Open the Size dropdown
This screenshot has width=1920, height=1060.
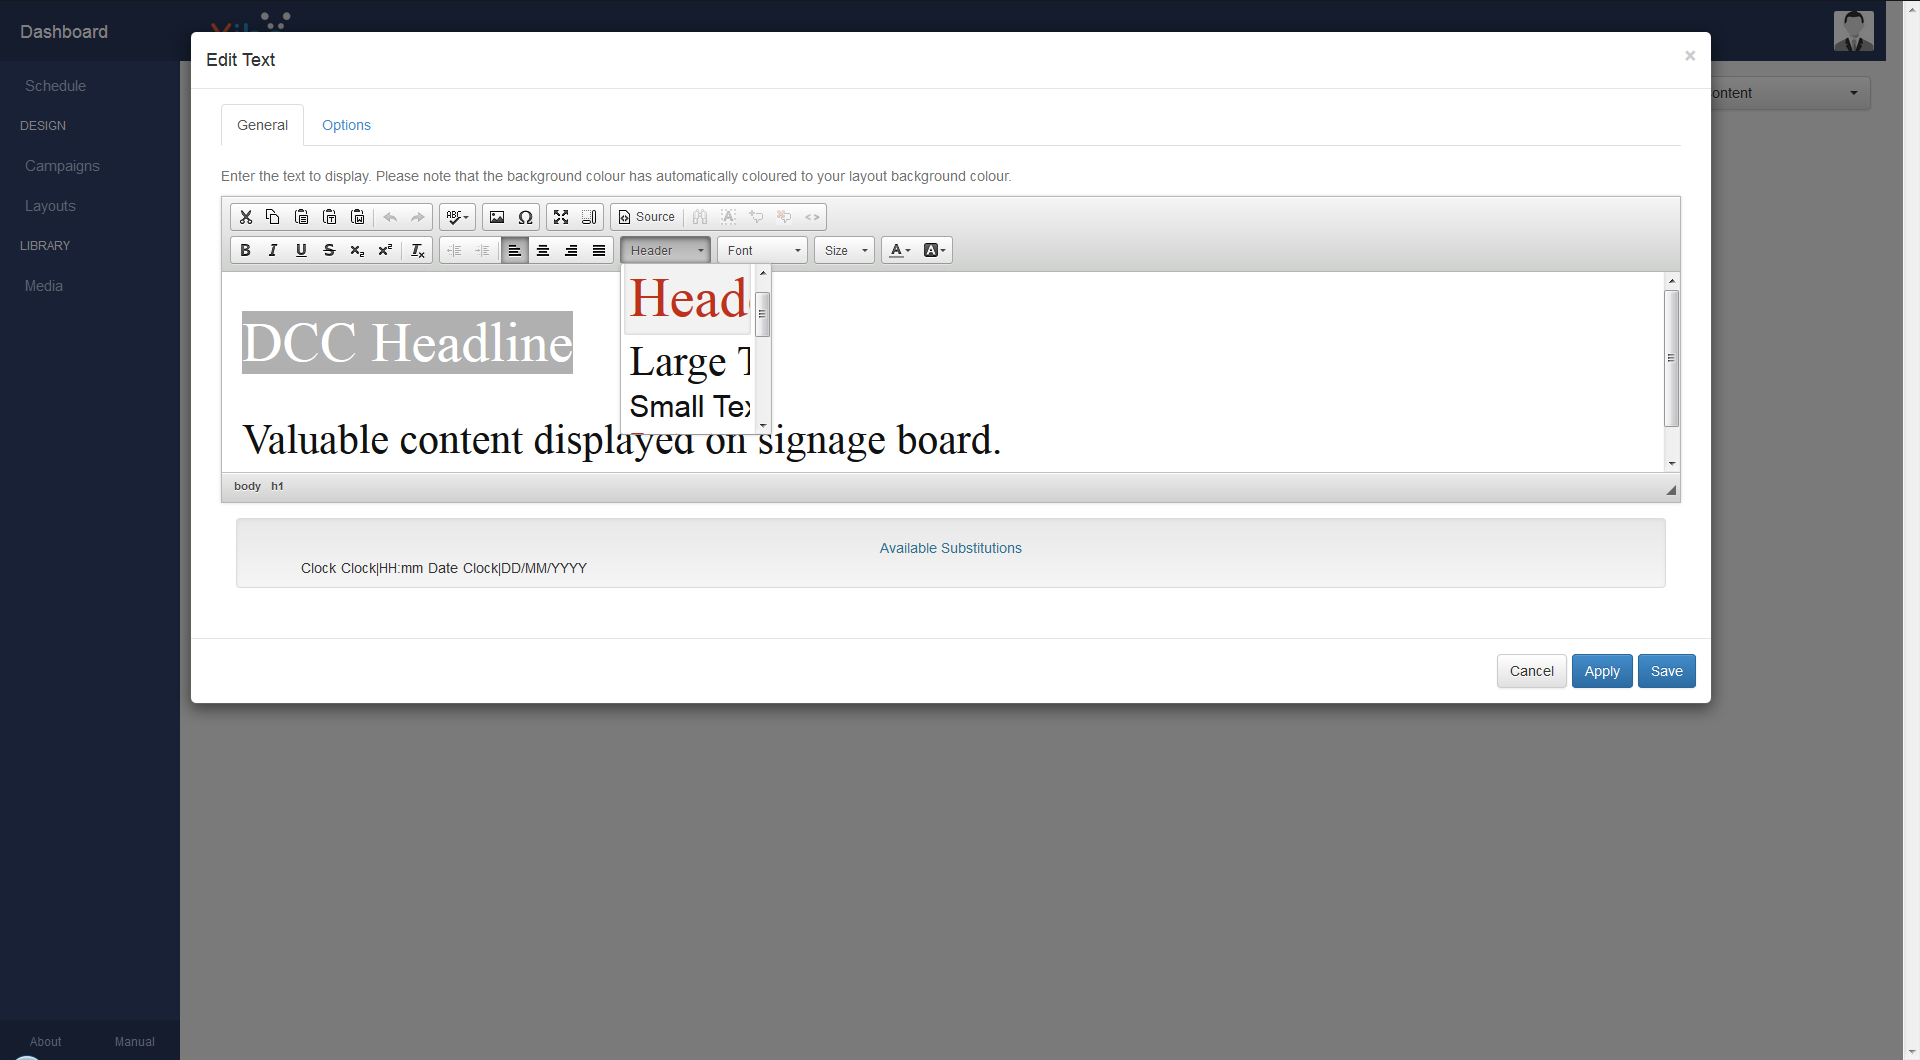[845, 251]
